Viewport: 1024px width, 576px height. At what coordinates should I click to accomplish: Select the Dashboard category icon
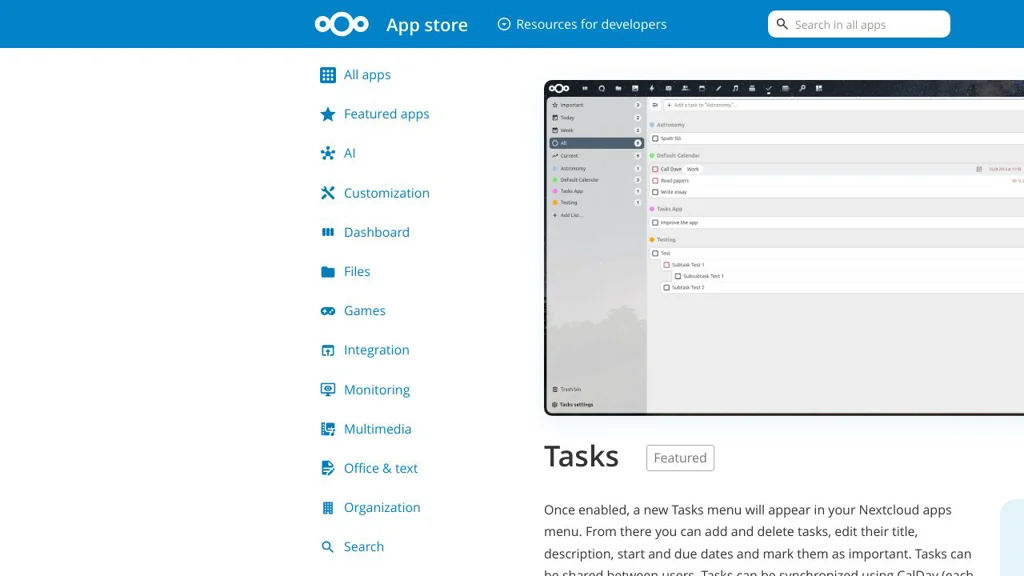click(328, 232)
